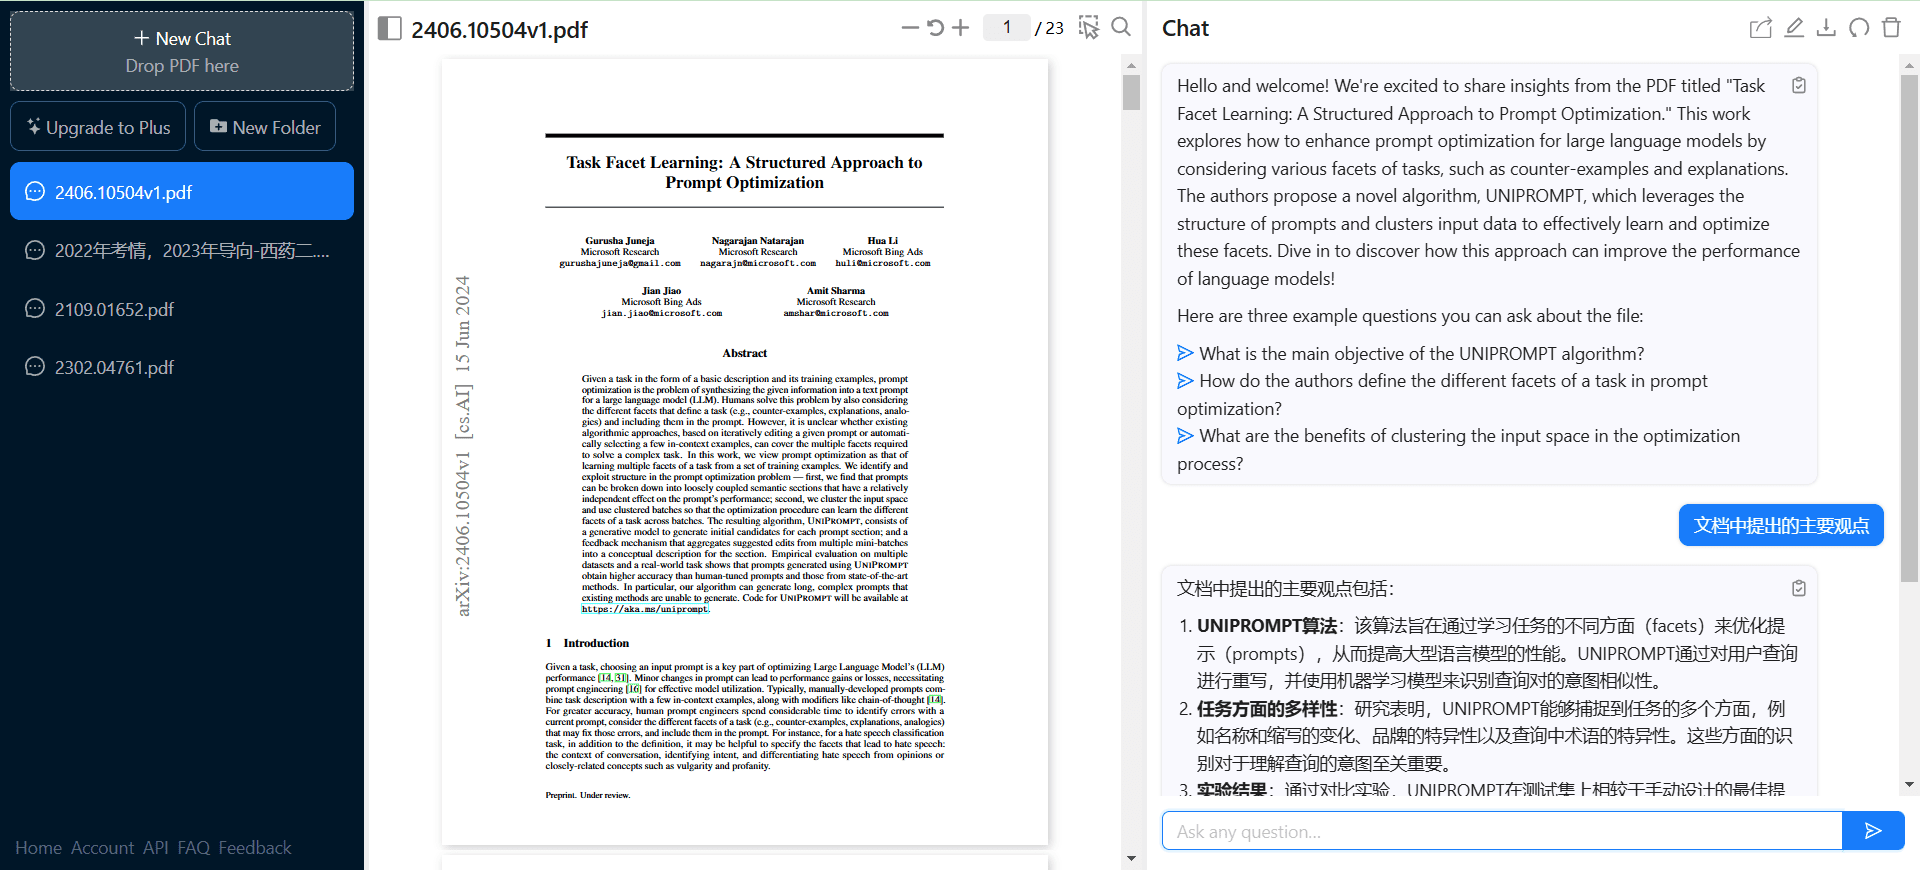1920x870 pixels.
Task: Reset the chat with the refresh icon
Action: (x=1859, y=28)
